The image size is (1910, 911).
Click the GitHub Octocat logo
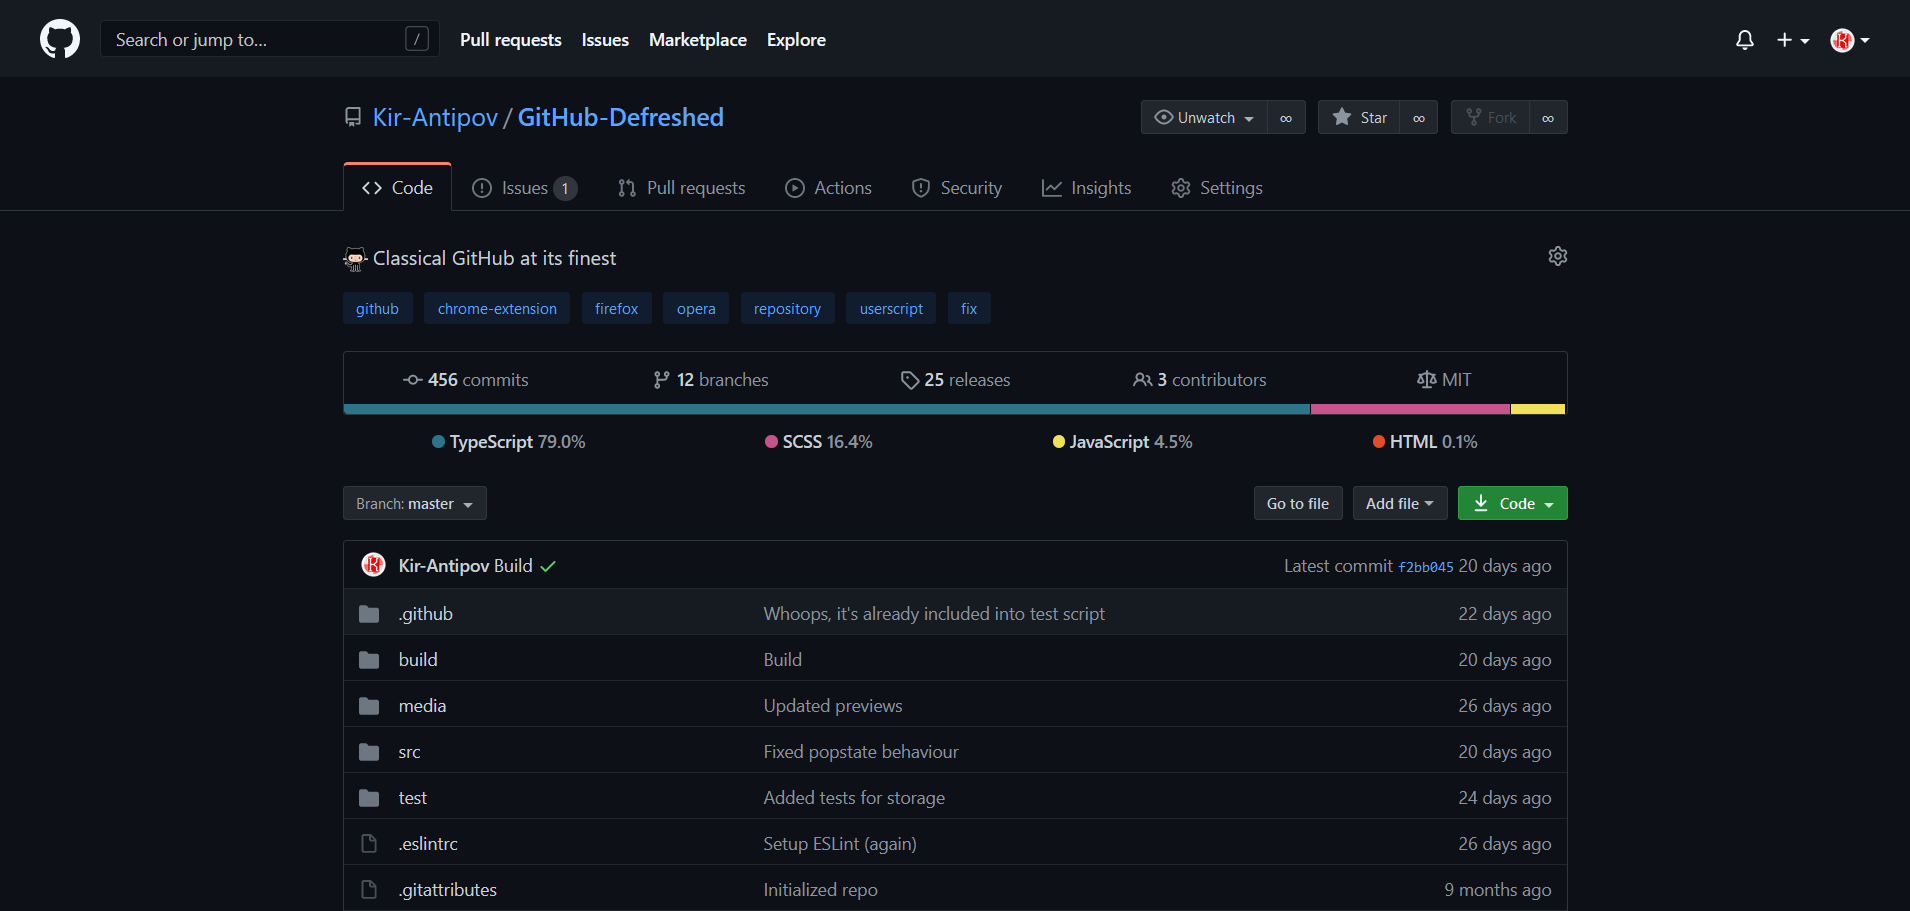point(60,39)
